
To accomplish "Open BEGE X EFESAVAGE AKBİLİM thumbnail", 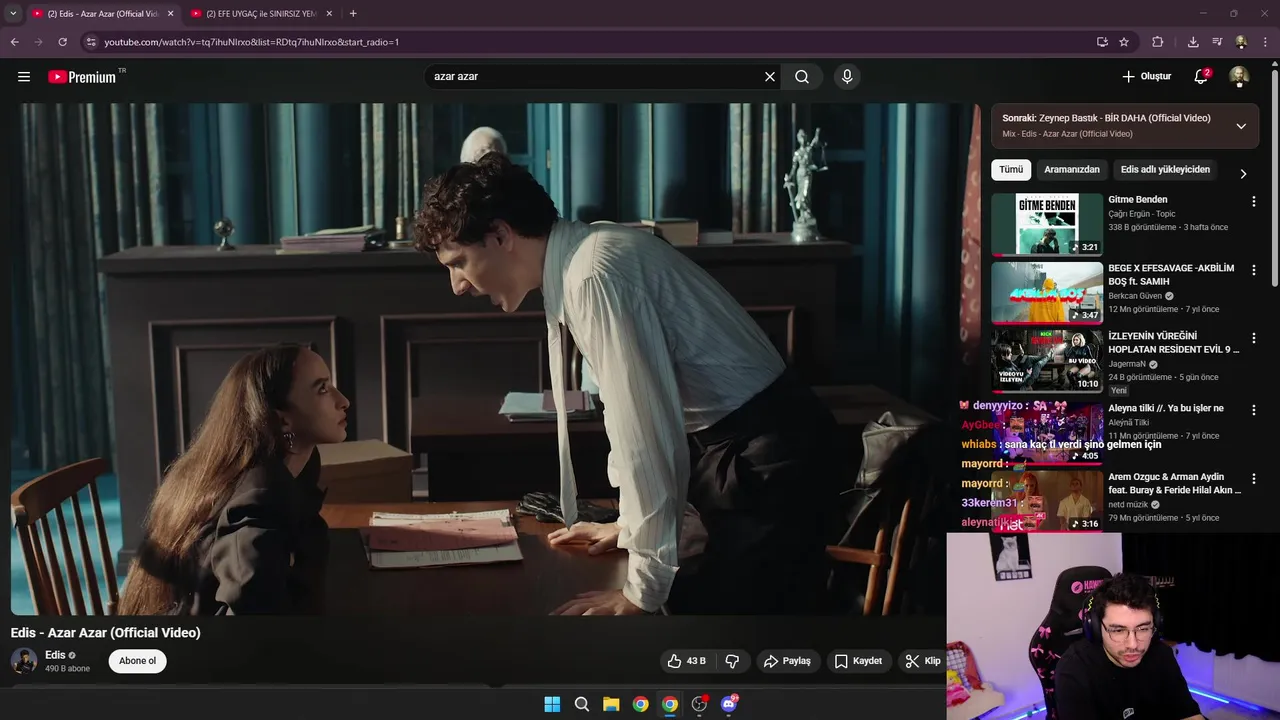I will (1047, 292).
